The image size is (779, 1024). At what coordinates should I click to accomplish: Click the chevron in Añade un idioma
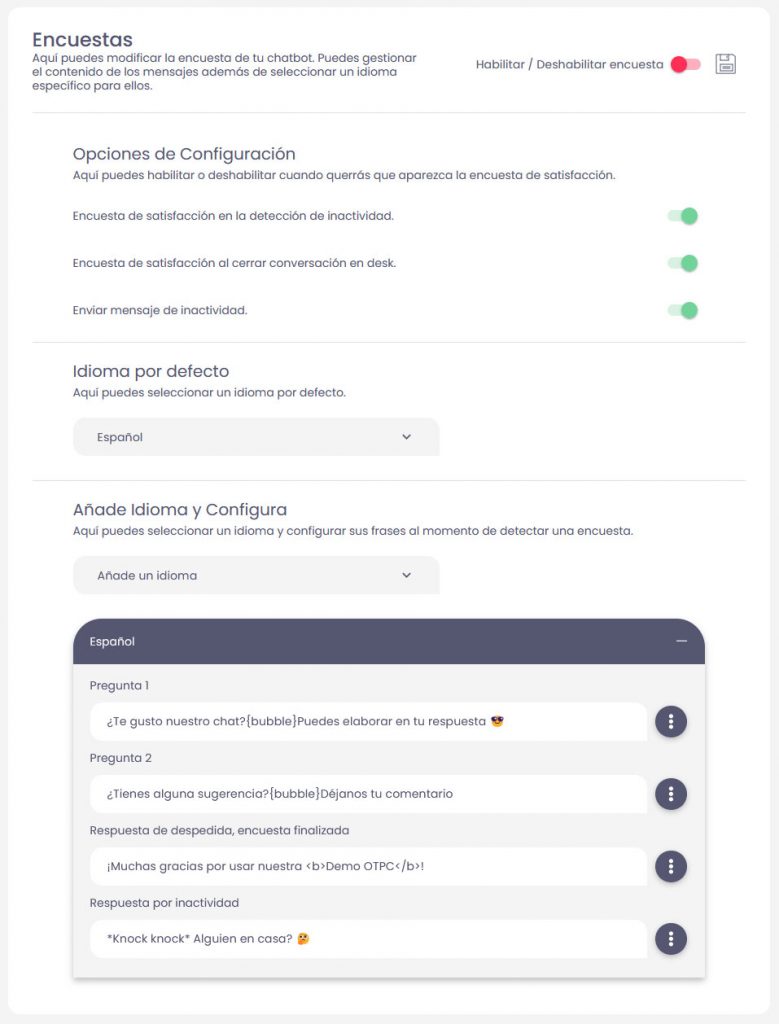pyautogui.click(x=406, y=576)
